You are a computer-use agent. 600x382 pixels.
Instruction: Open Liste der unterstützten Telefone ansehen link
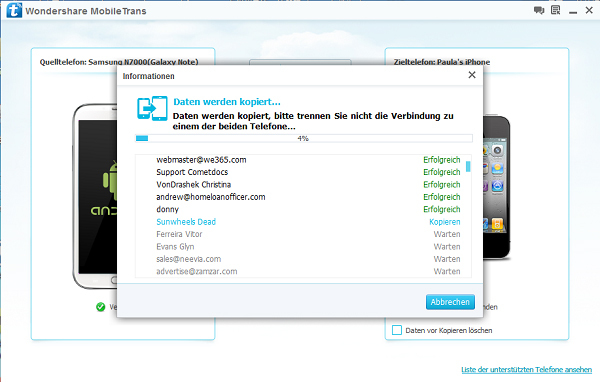coord(527,369)
